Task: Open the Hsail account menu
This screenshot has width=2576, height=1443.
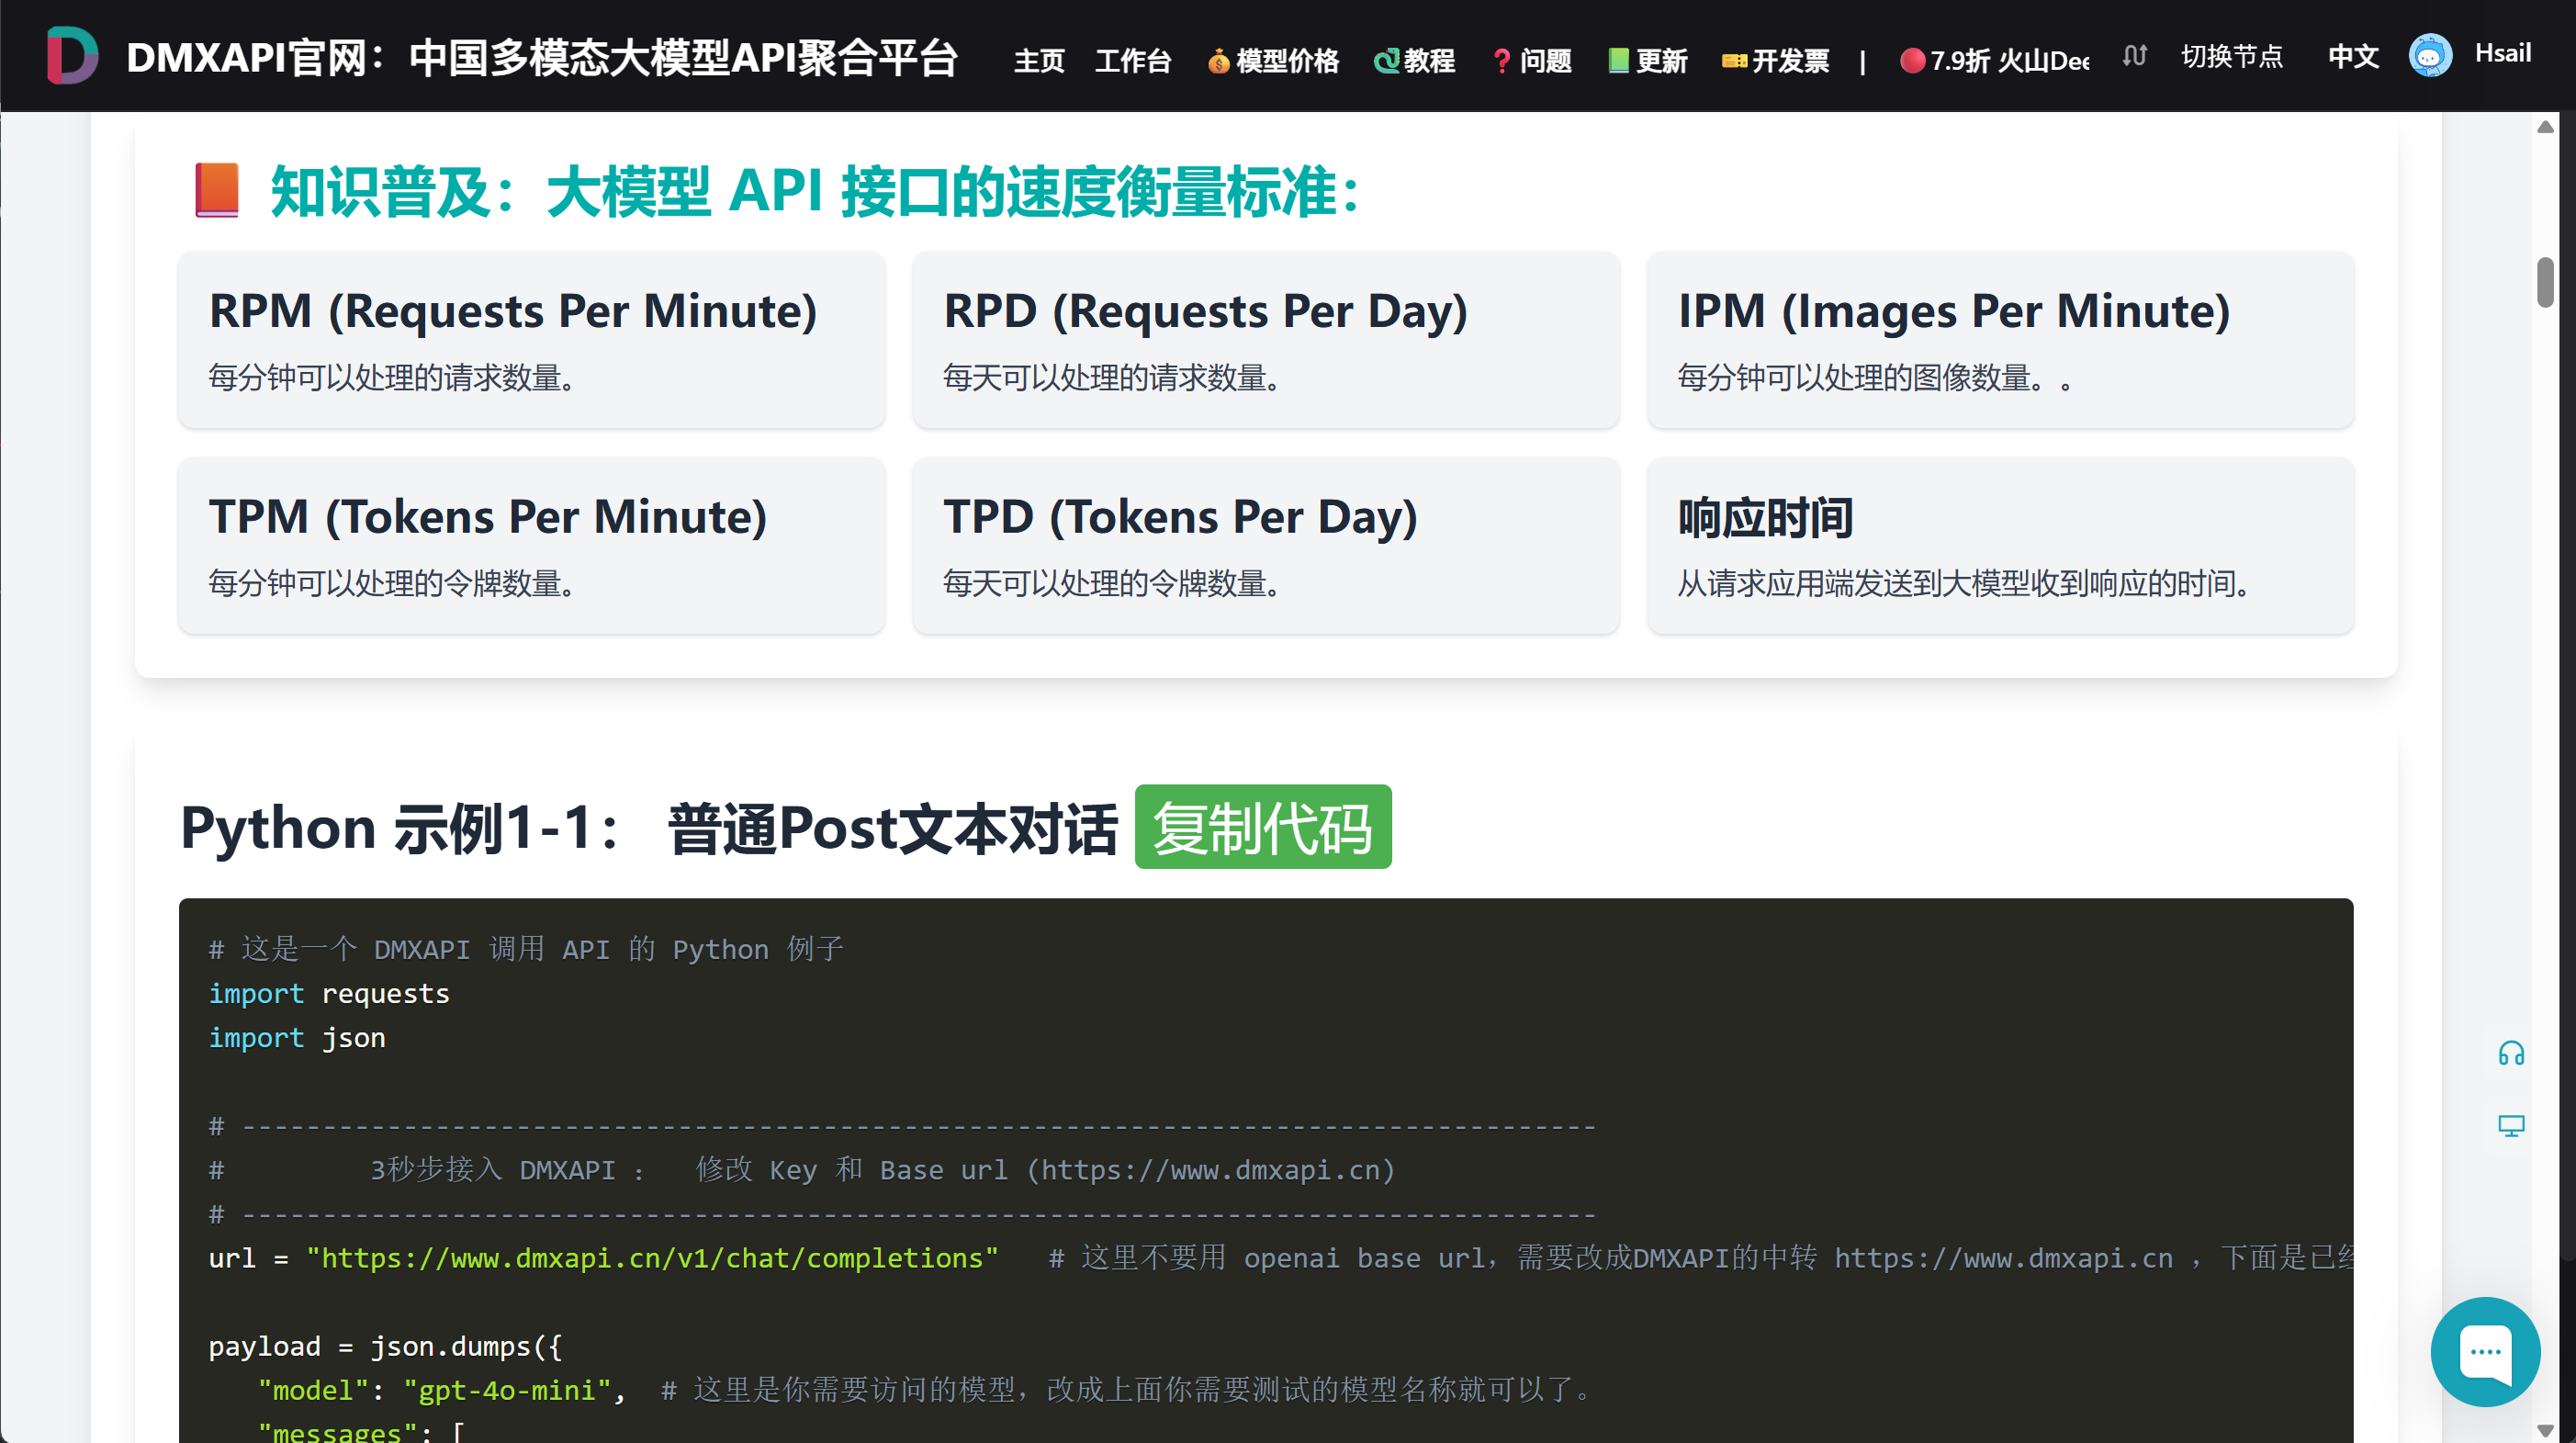Action: click(x=2502, y=53)
